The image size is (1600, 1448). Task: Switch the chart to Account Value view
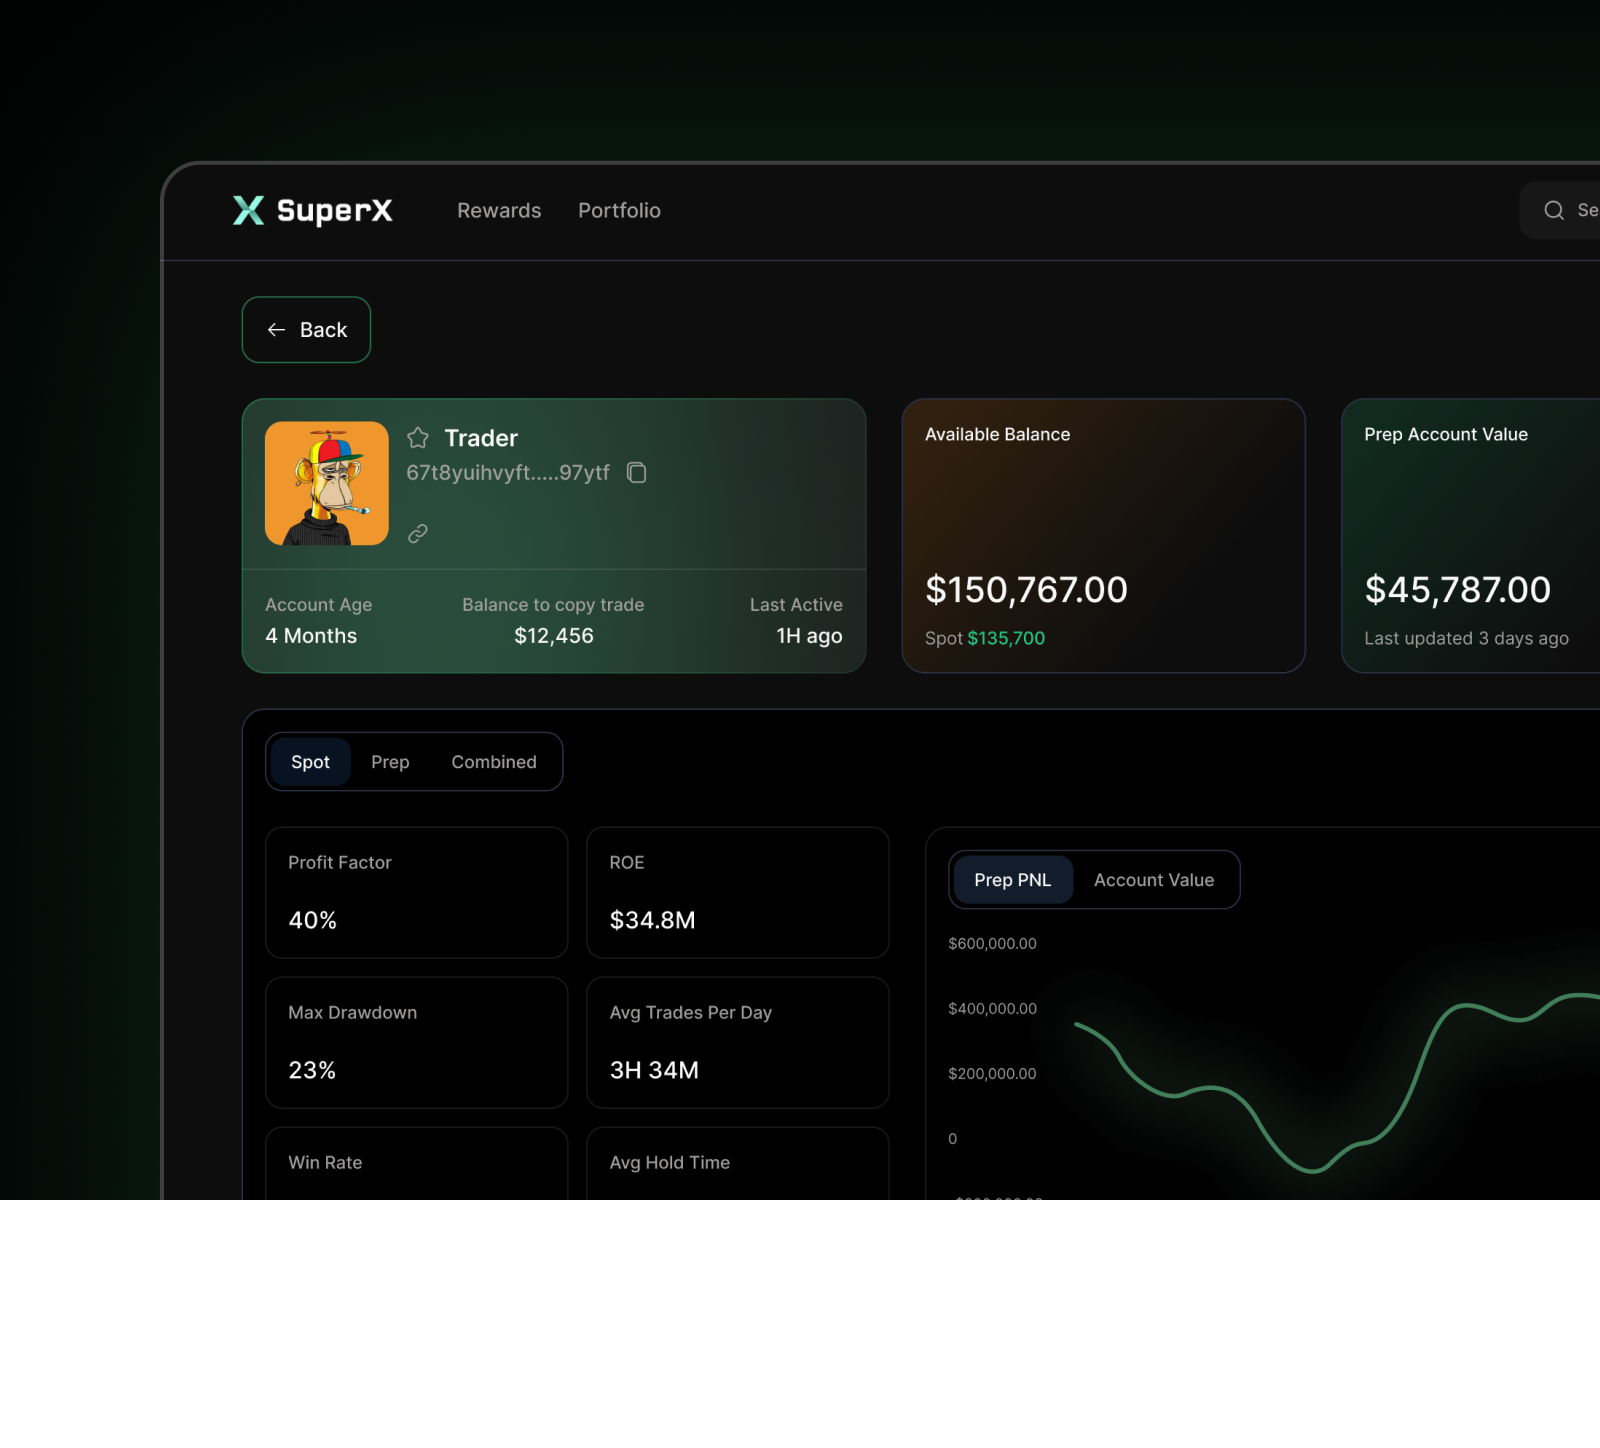[1153, 879]
